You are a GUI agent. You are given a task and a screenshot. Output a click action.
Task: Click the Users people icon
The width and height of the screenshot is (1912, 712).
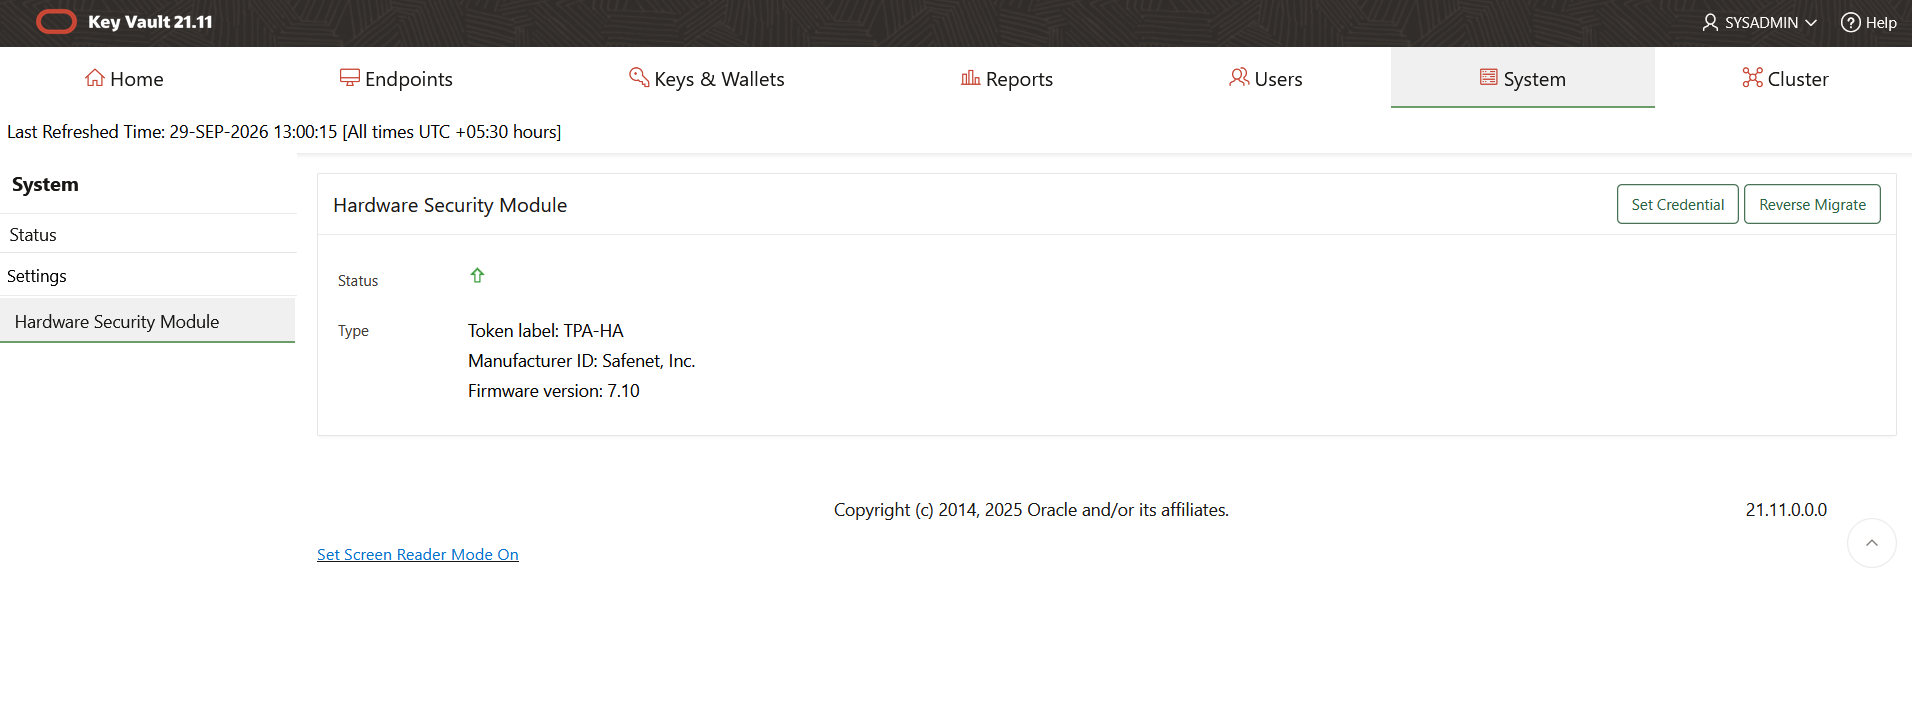click(1239, 78)
